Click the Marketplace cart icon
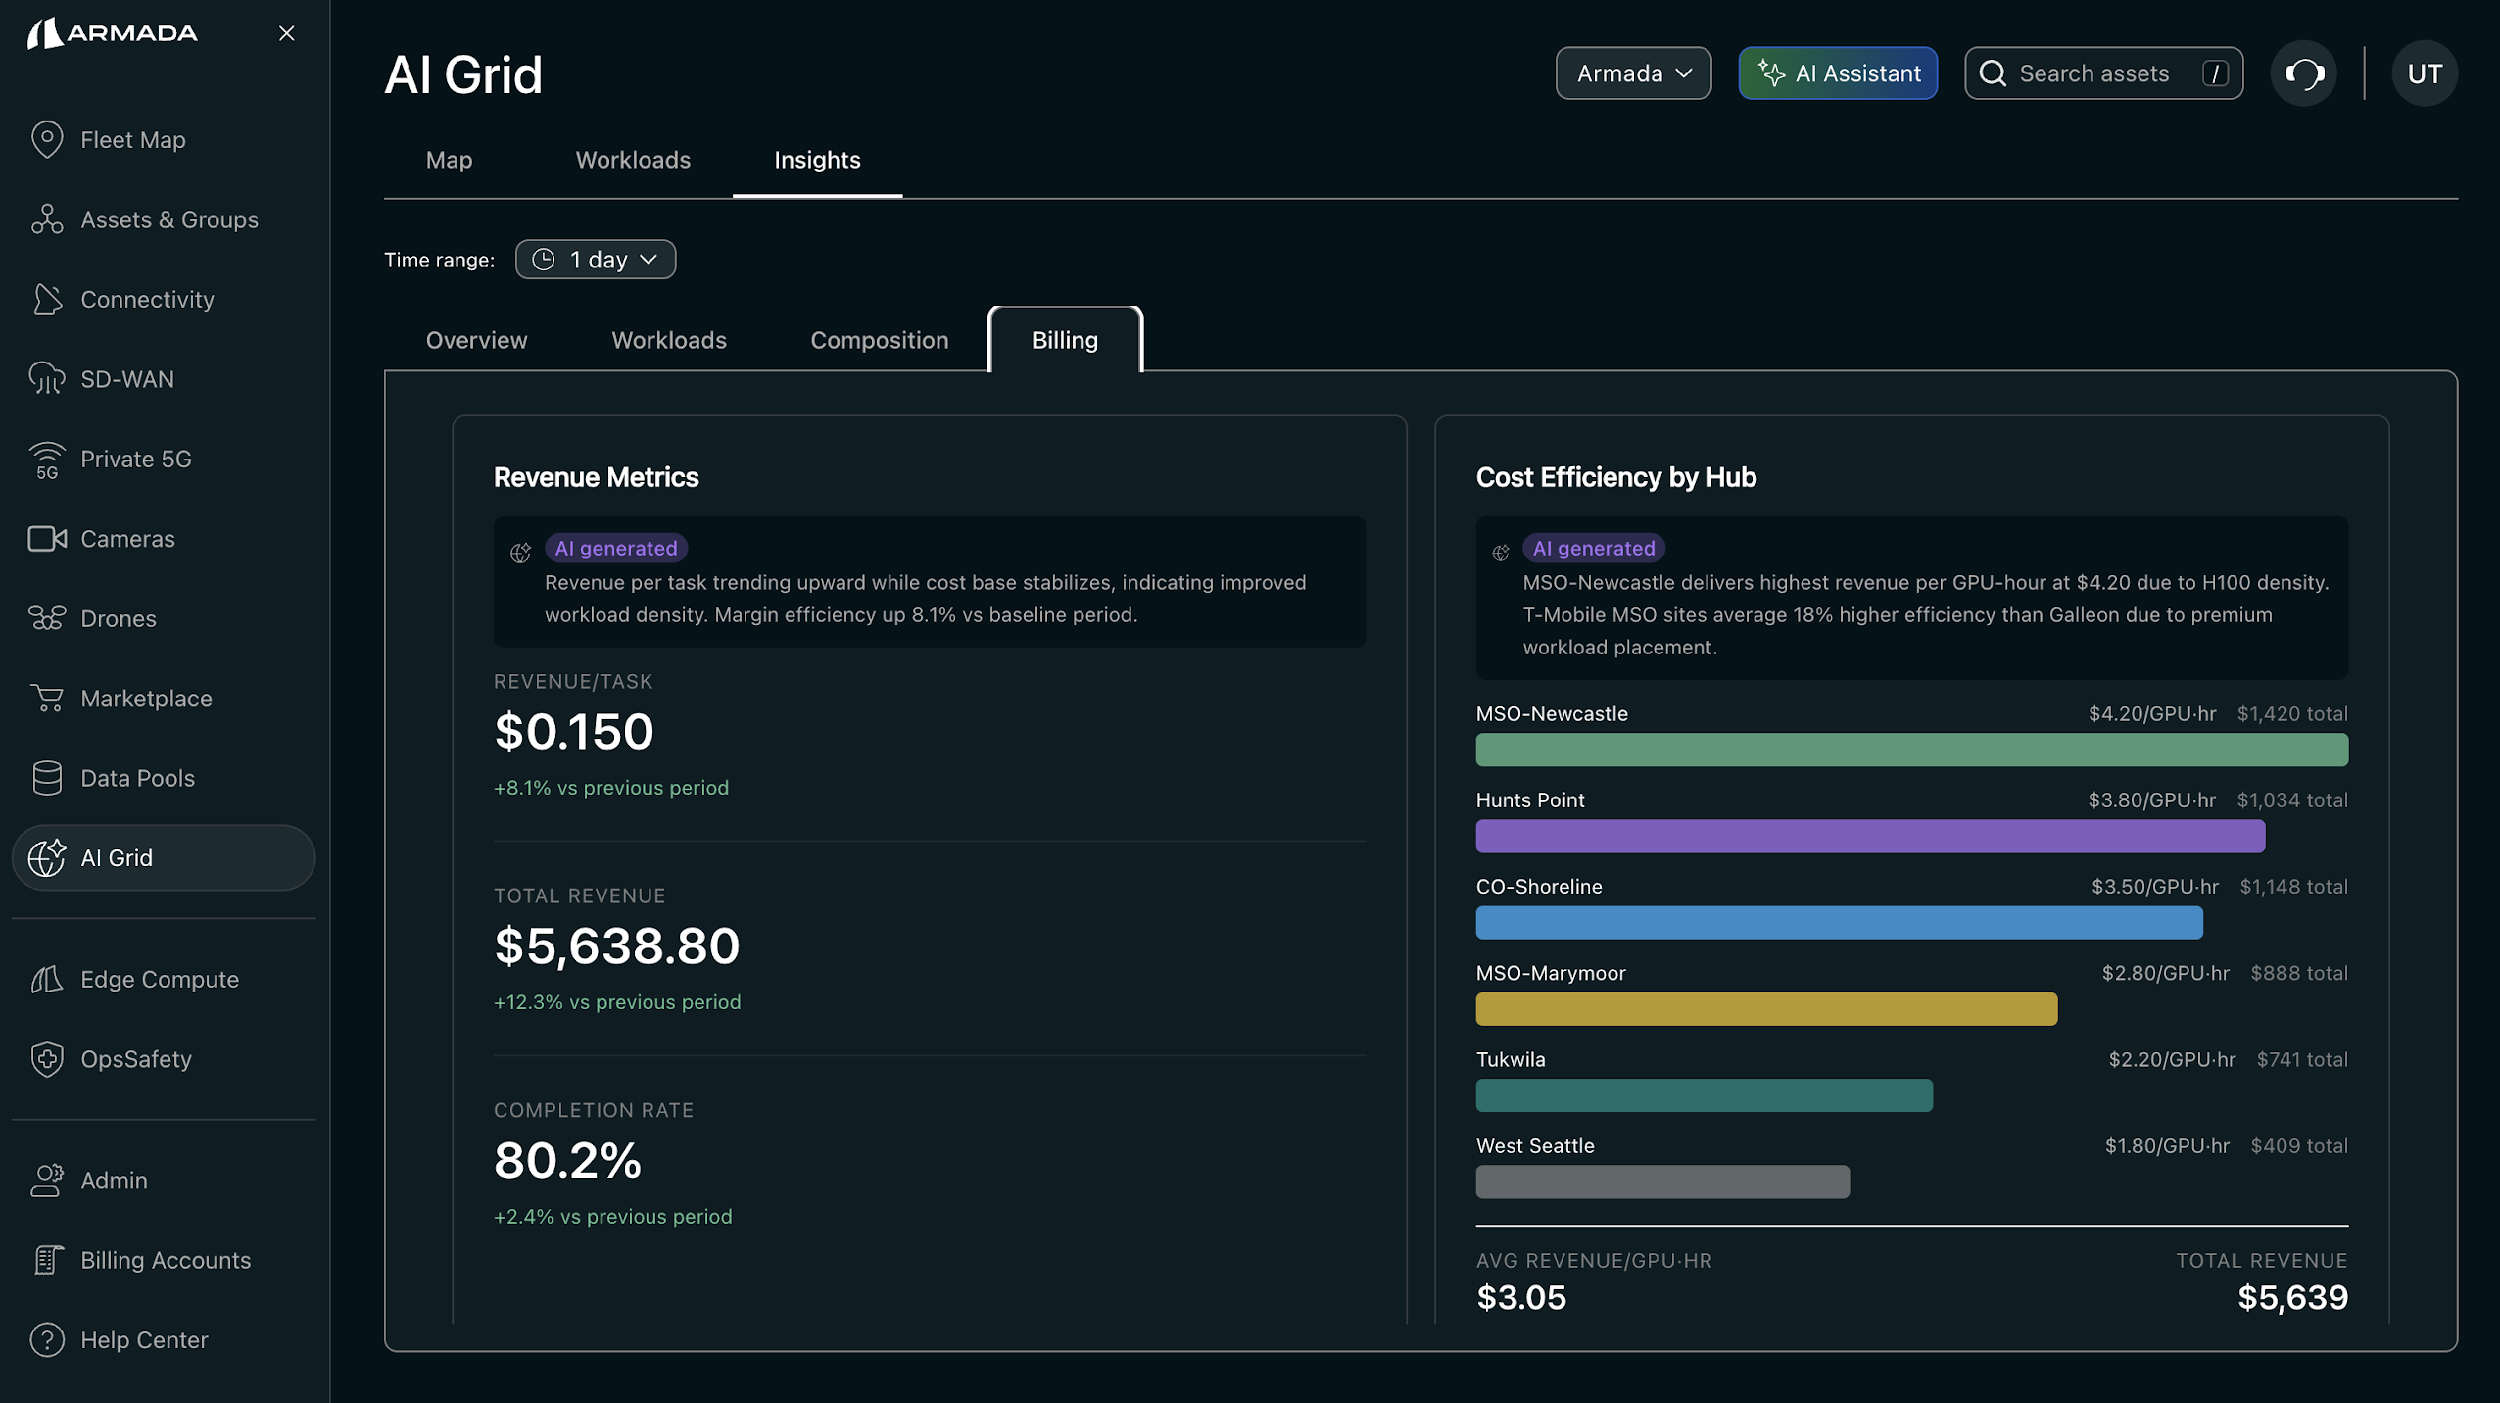Screen dimensions: 2500x1403 click(46, 697)
